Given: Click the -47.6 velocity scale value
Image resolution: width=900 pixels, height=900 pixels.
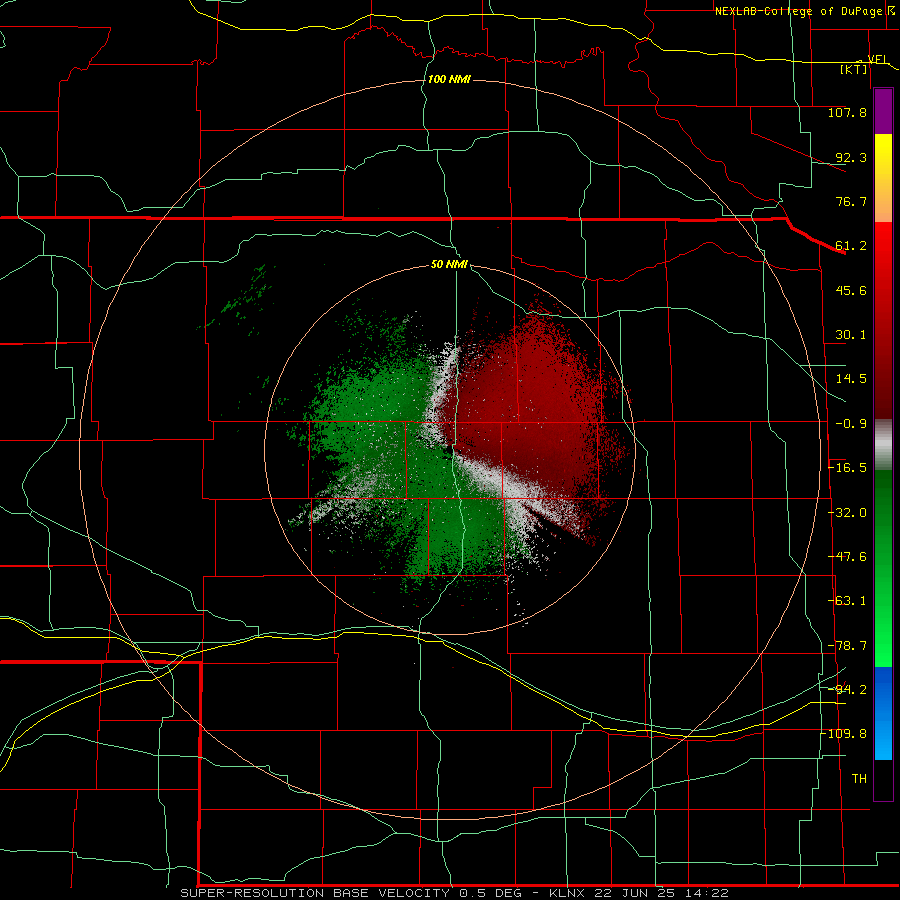Looking at the screenshot, I should 847,557.
